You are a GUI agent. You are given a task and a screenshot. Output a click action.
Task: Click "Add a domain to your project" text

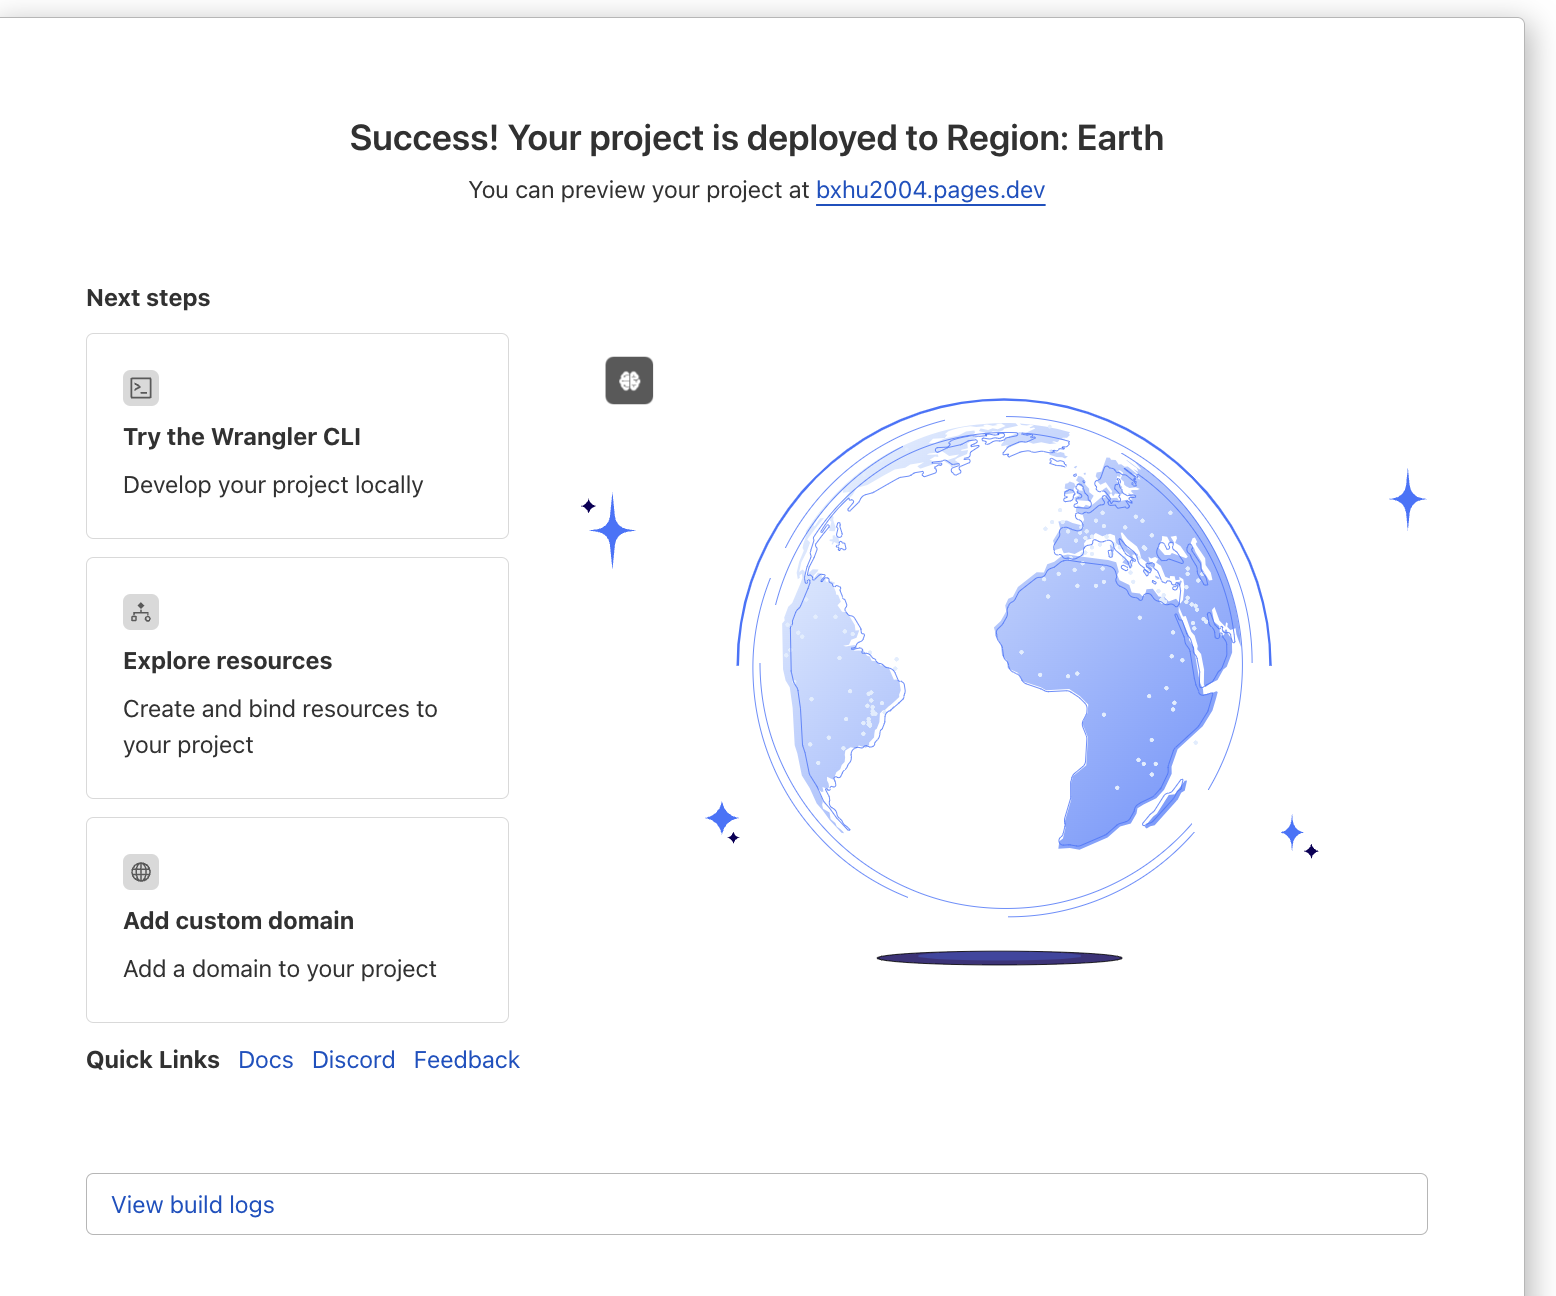tap(280, 969)
